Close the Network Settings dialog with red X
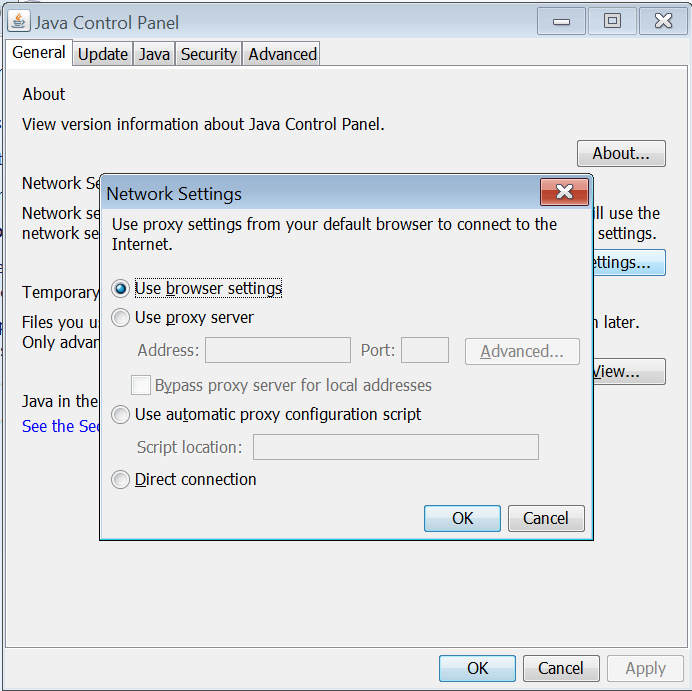This screenshot has height=691, width=692. click(564, 192)
